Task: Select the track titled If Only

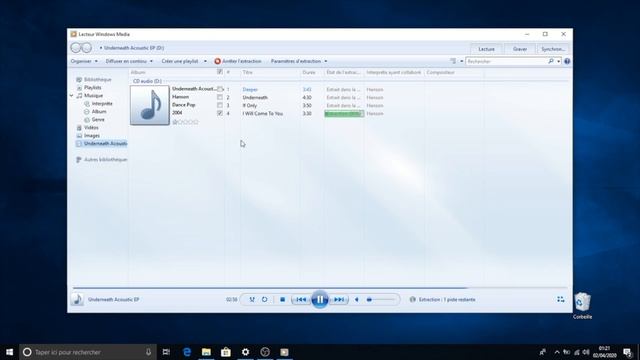Action: (250, 105)
